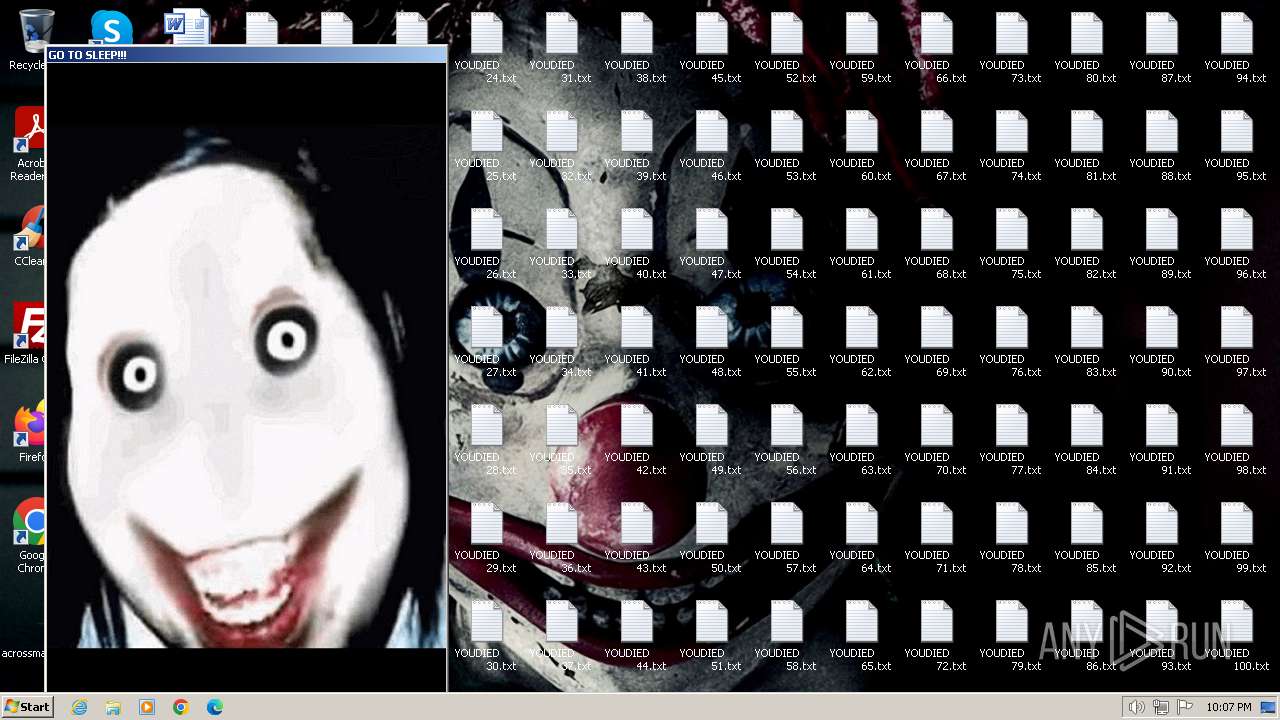Open Windows Explorer from the taskbar
This screenshot has width=1280, height=720.
pos(113,707)
